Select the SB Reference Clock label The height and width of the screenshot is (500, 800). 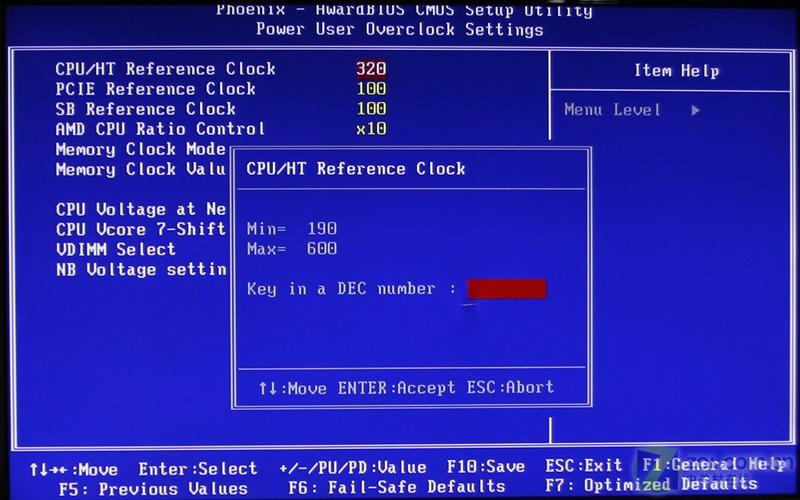tap(145, 109)
